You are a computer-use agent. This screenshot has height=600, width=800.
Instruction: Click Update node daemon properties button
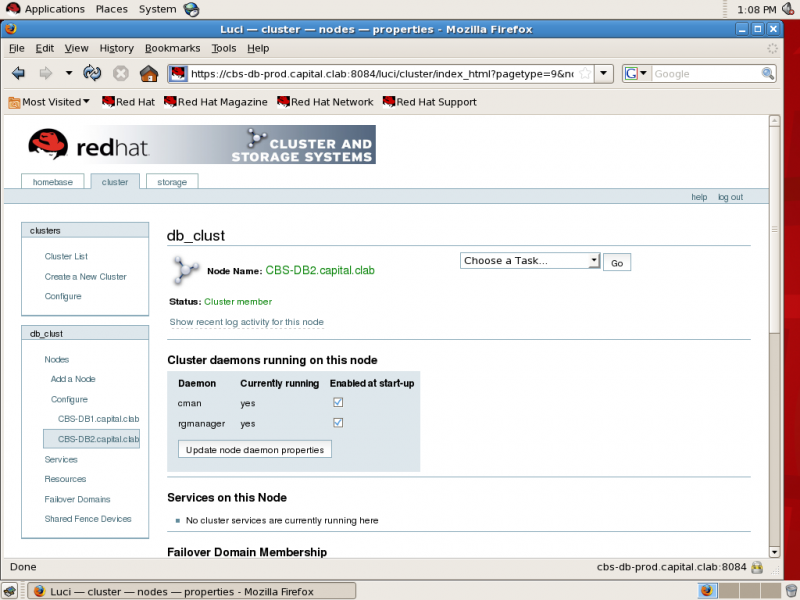(x=255, y=449)
